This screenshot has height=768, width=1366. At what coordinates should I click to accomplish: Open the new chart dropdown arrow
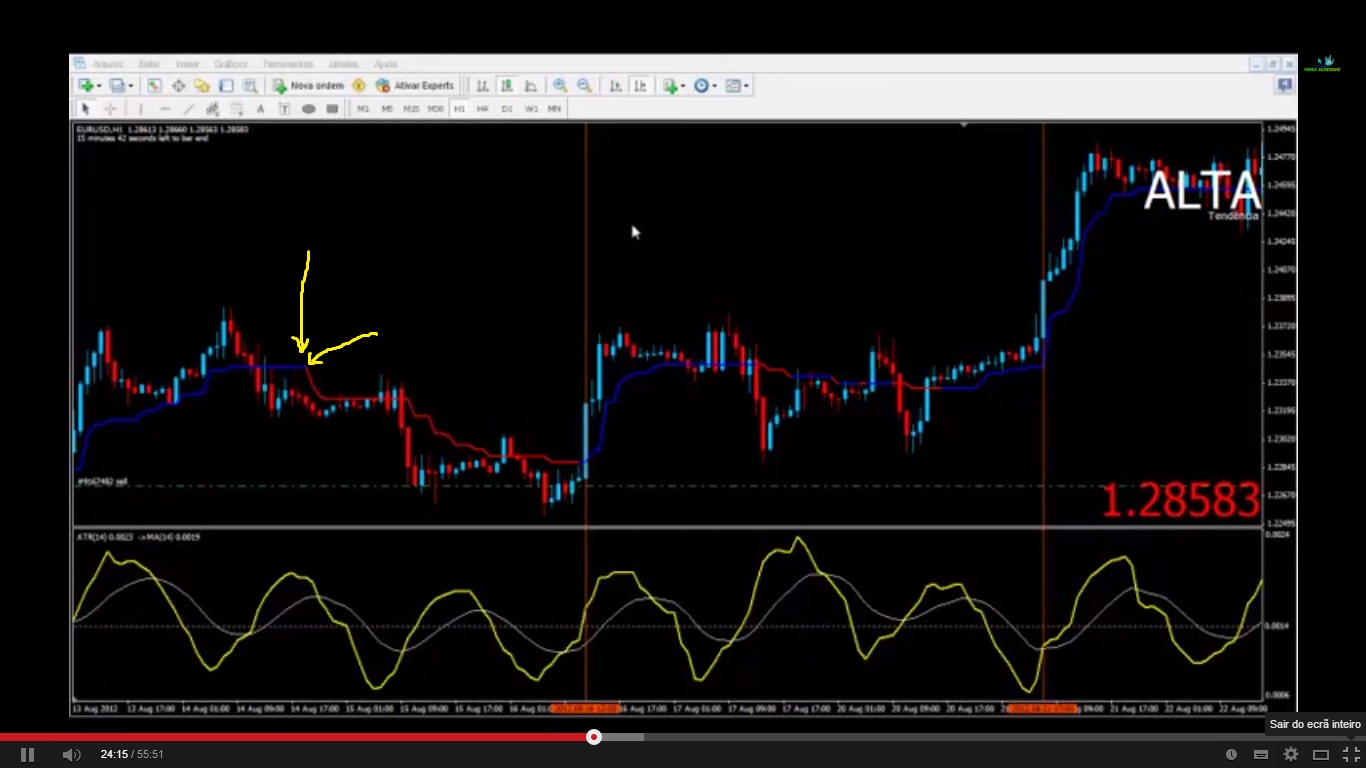click(x=99, y=86)
